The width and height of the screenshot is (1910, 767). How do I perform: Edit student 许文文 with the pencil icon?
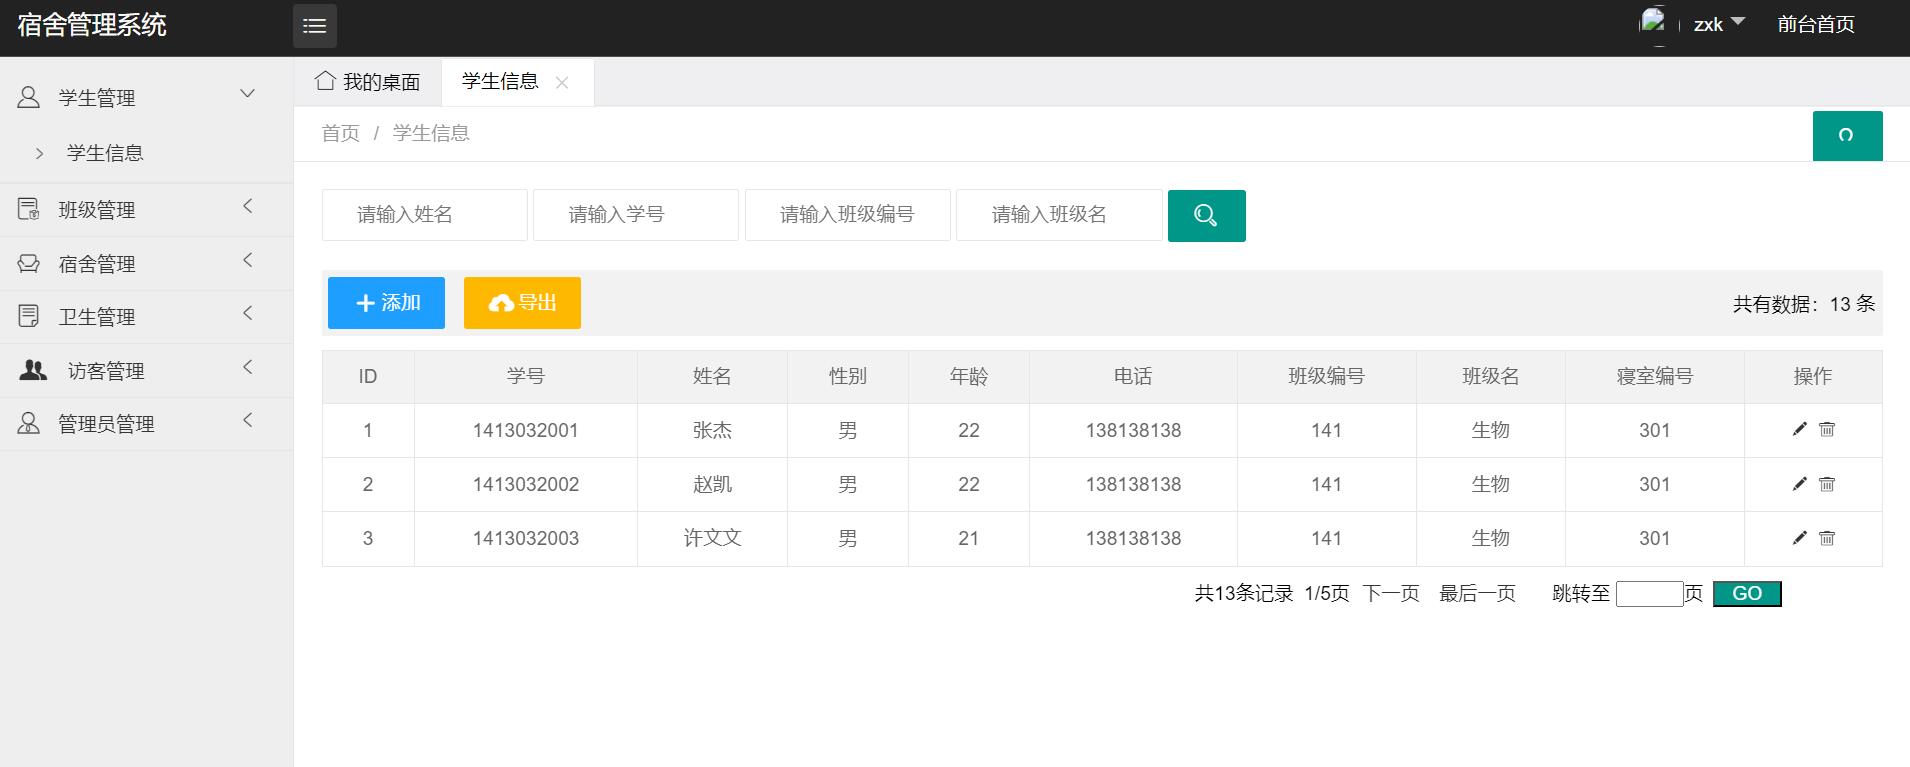1799,538
